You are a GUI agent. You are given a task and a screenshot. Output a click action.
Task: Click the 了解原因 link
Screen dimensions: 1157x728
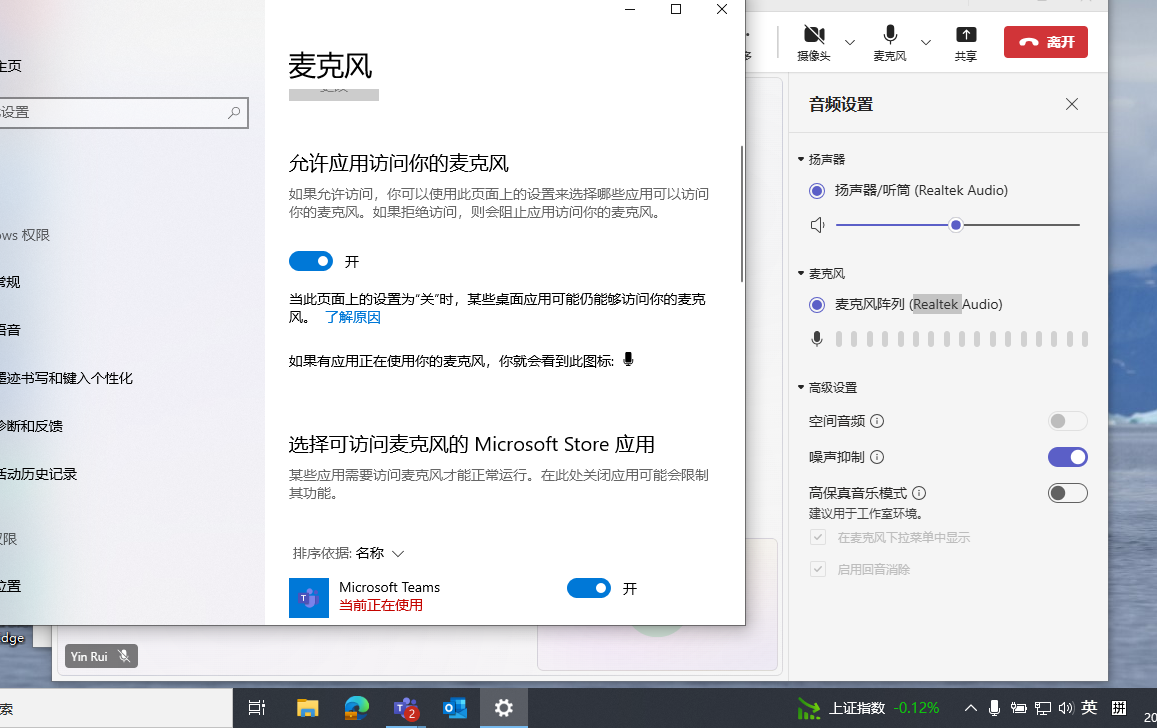[352, 317]
